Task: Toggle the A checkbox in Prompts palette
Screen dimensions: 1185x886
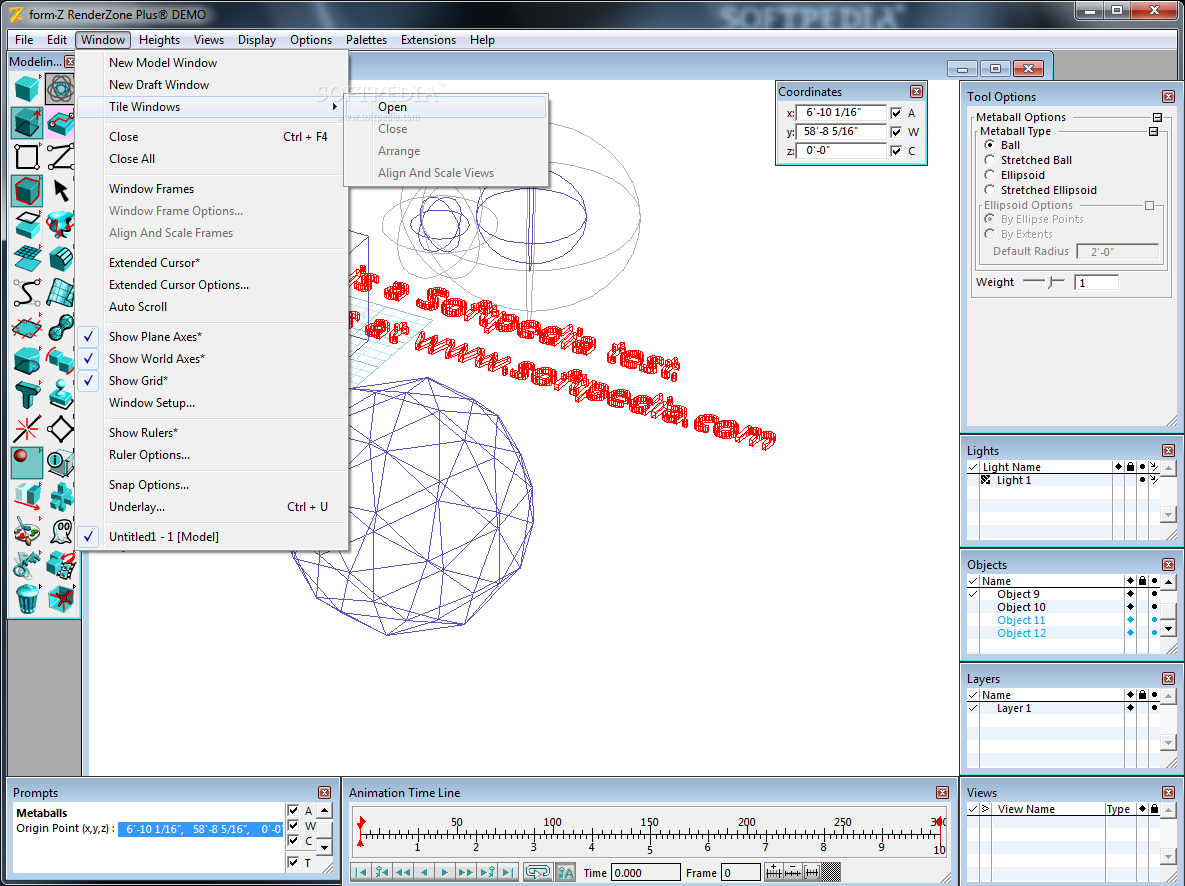Action: pyautogui.click(x=293, y=810)
